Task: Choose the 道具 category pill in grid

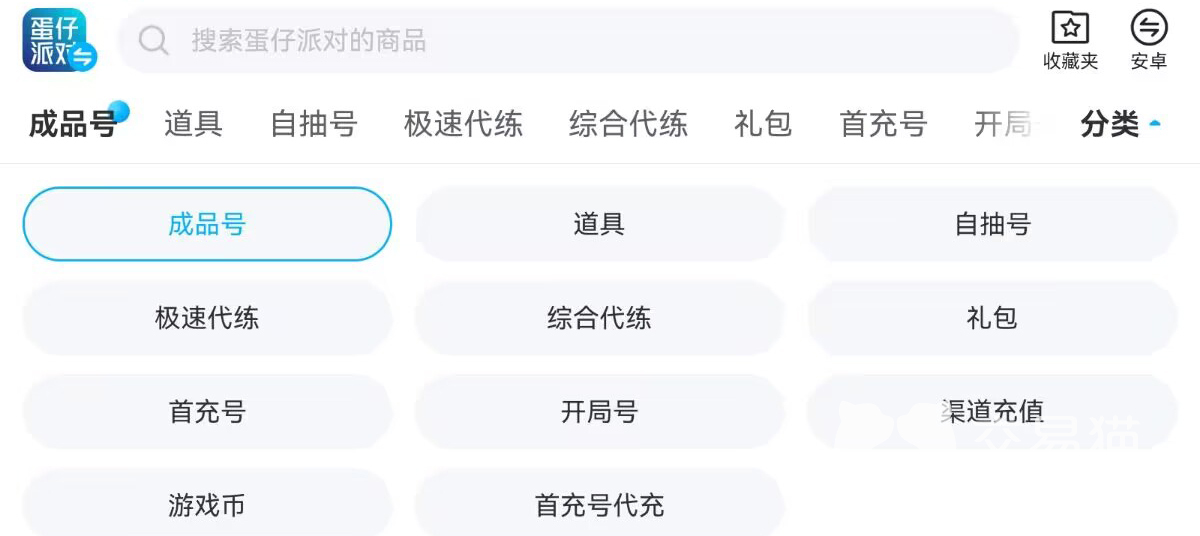Action: point(599,224)
